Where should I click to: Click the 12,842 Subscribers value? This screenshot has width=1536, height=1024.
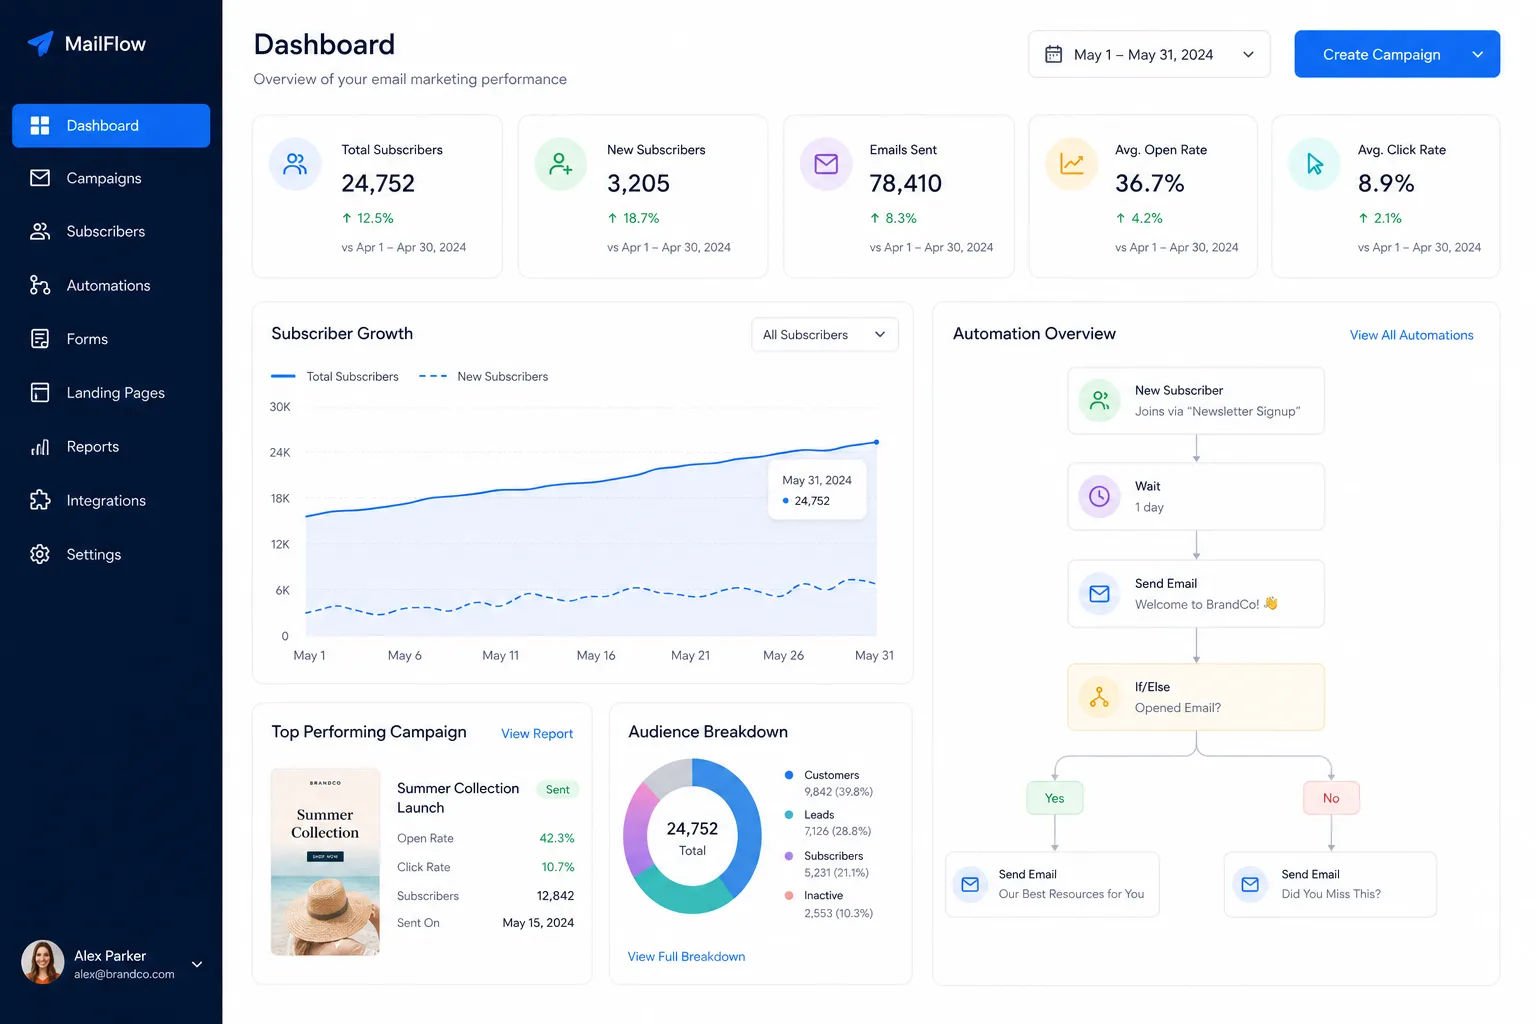click(x=555, y=896)
